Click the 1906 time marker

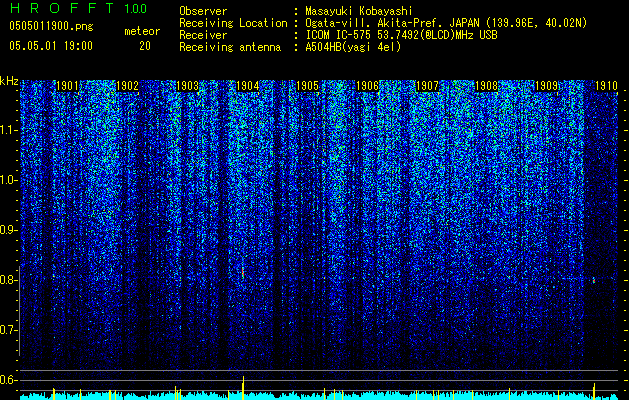[367, 86]
